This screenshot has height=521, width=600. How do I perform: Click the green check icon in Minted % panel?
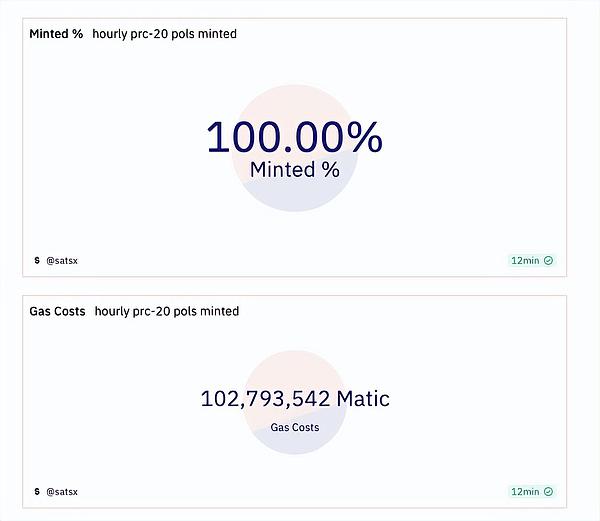pos(548,261)
